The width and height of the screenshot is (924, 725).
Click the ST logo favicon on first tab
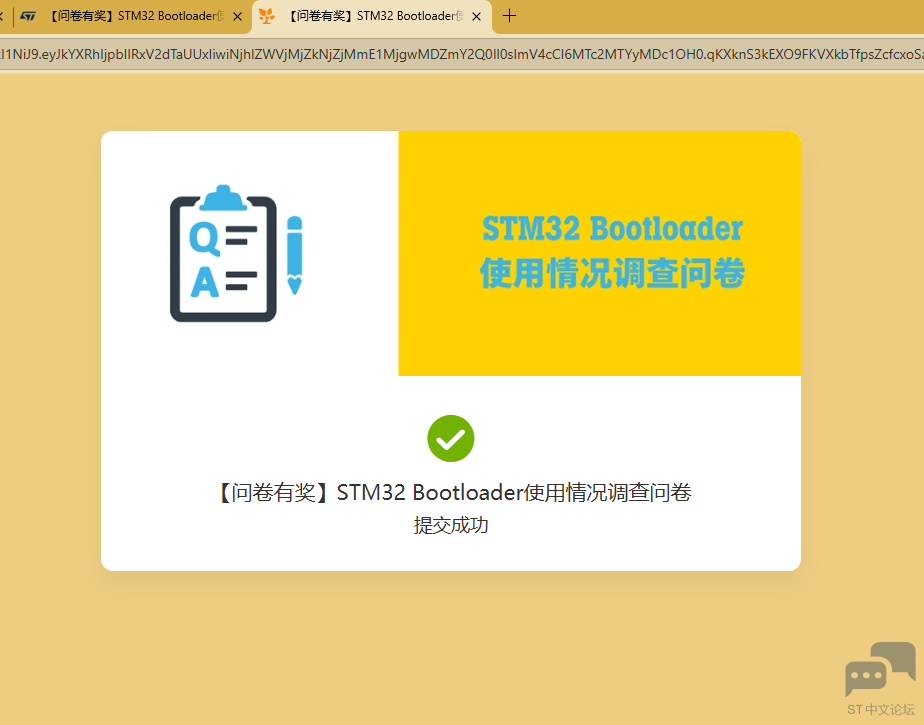(x=29, y=16)
